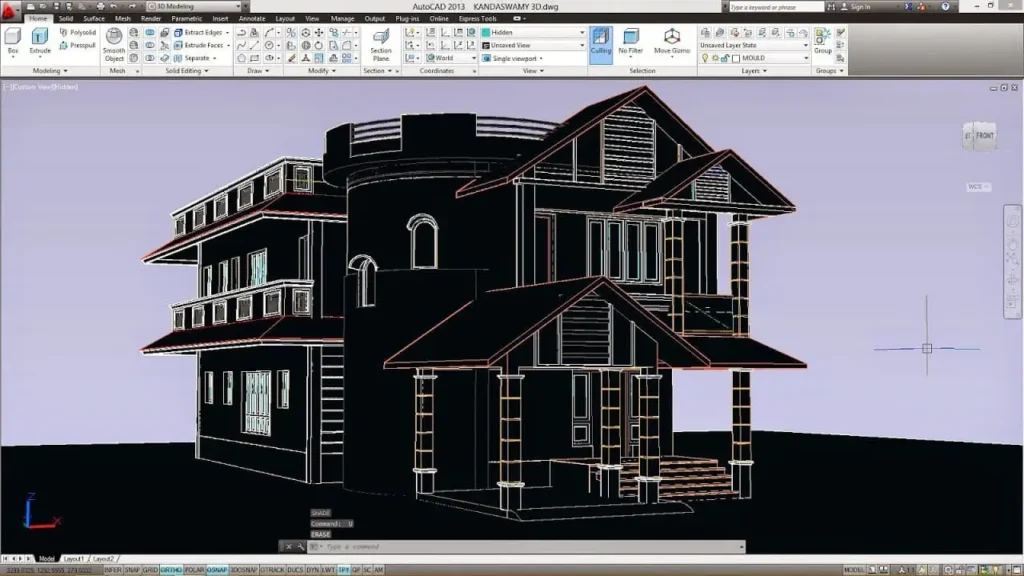Screen dimensions: 1024x576
Task: Enable GRID display in status bar
Action: tap(150, 569)
